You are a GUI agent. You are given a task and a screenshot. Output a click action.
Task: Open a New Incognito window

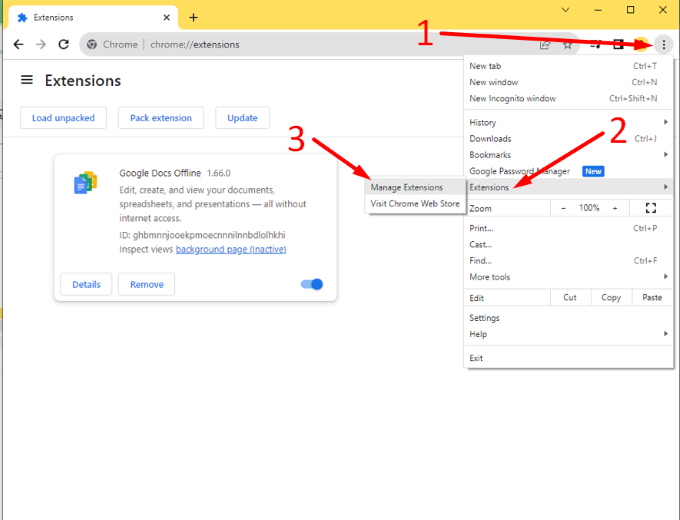click(x=569, y=98)
